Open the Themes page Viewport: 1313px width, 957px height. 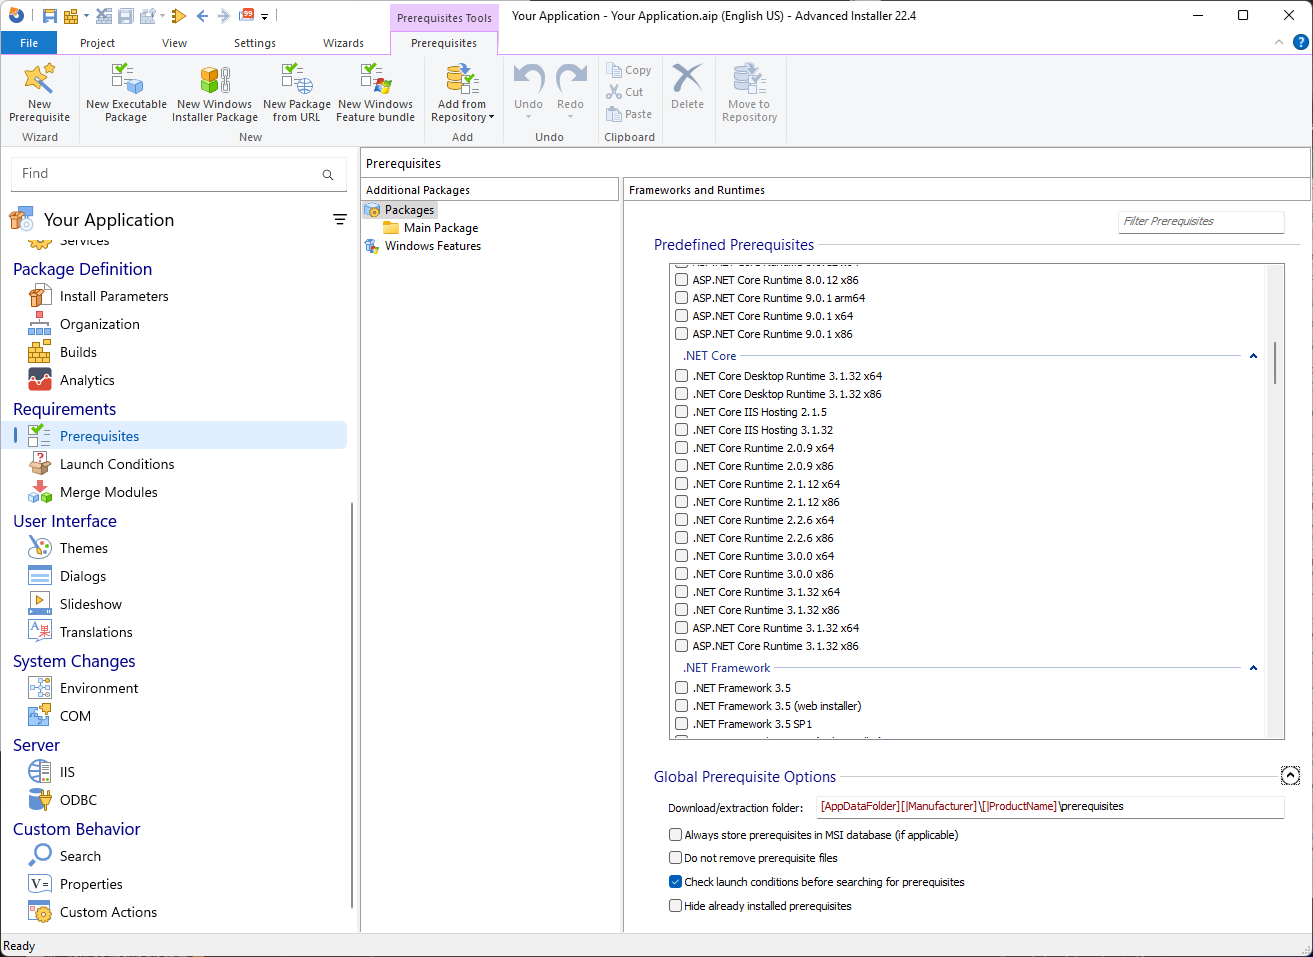84,548
